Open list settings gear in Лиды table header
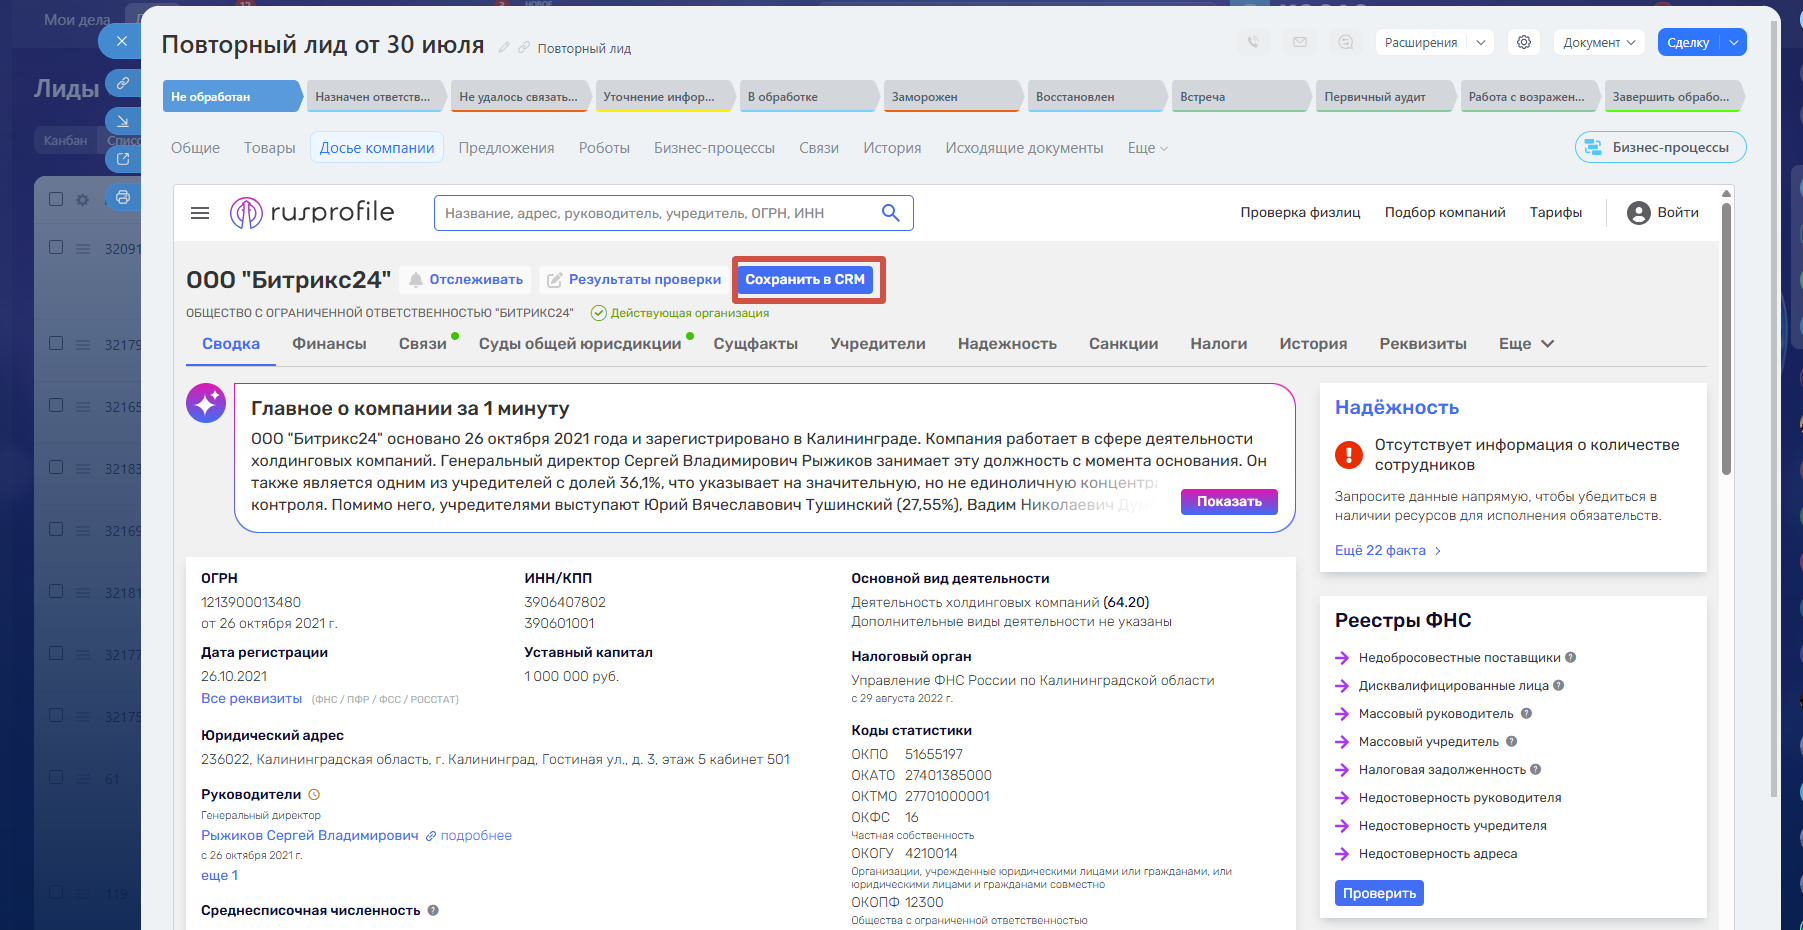Image resolution: width=1803 pixels, height=930 pixels. click(x=83, y=199)
